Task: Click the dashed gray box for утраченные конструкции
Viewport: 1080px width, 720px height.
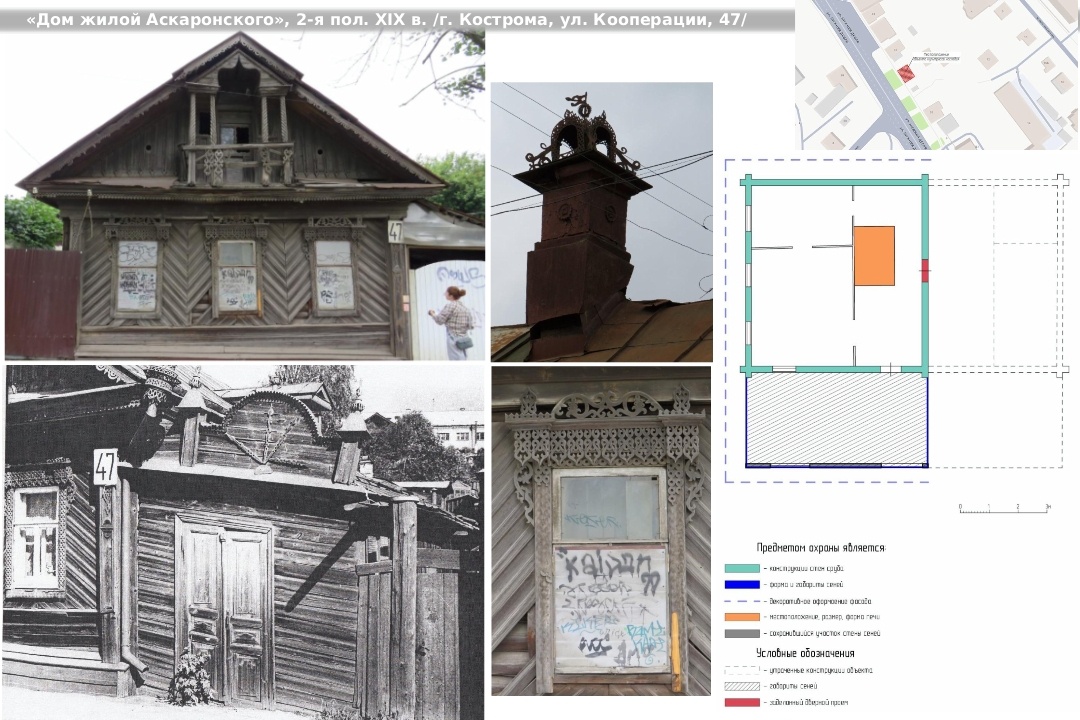Action: [x=742, y=670]
